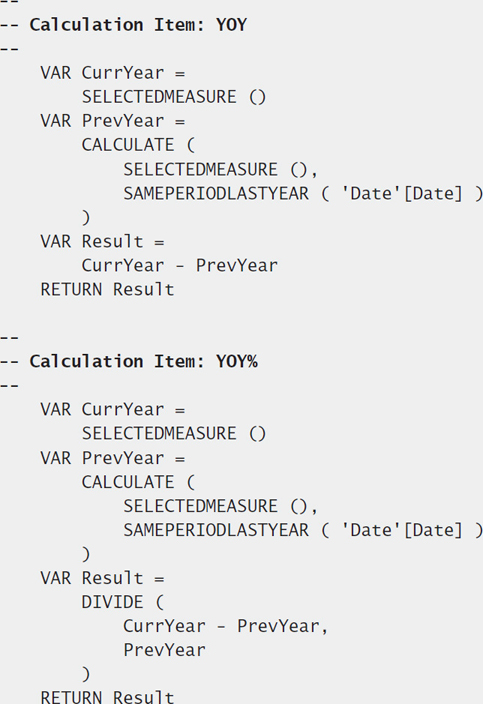Click first SELECTEDMEASURE () under YOY CurrYear
Viewport: 483px width, 704px height.
pos(174,97)
